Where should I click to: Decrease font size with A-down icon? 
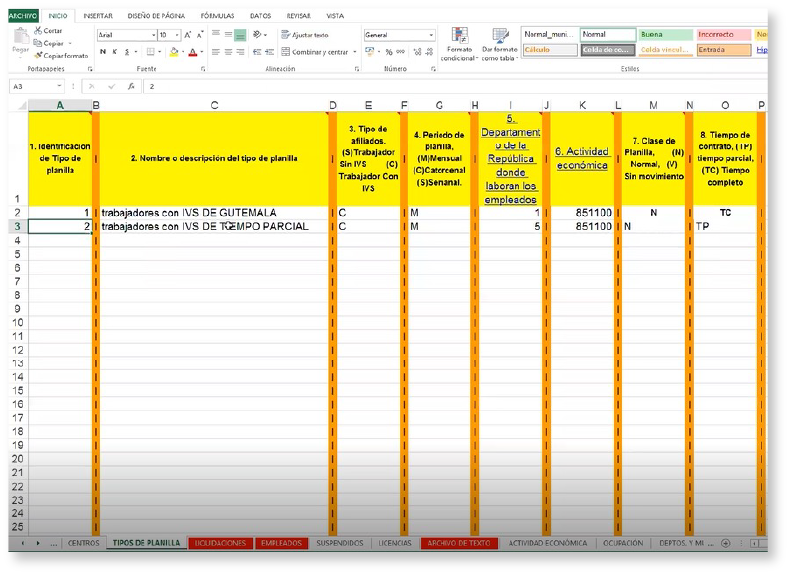[x=200, y=35]
